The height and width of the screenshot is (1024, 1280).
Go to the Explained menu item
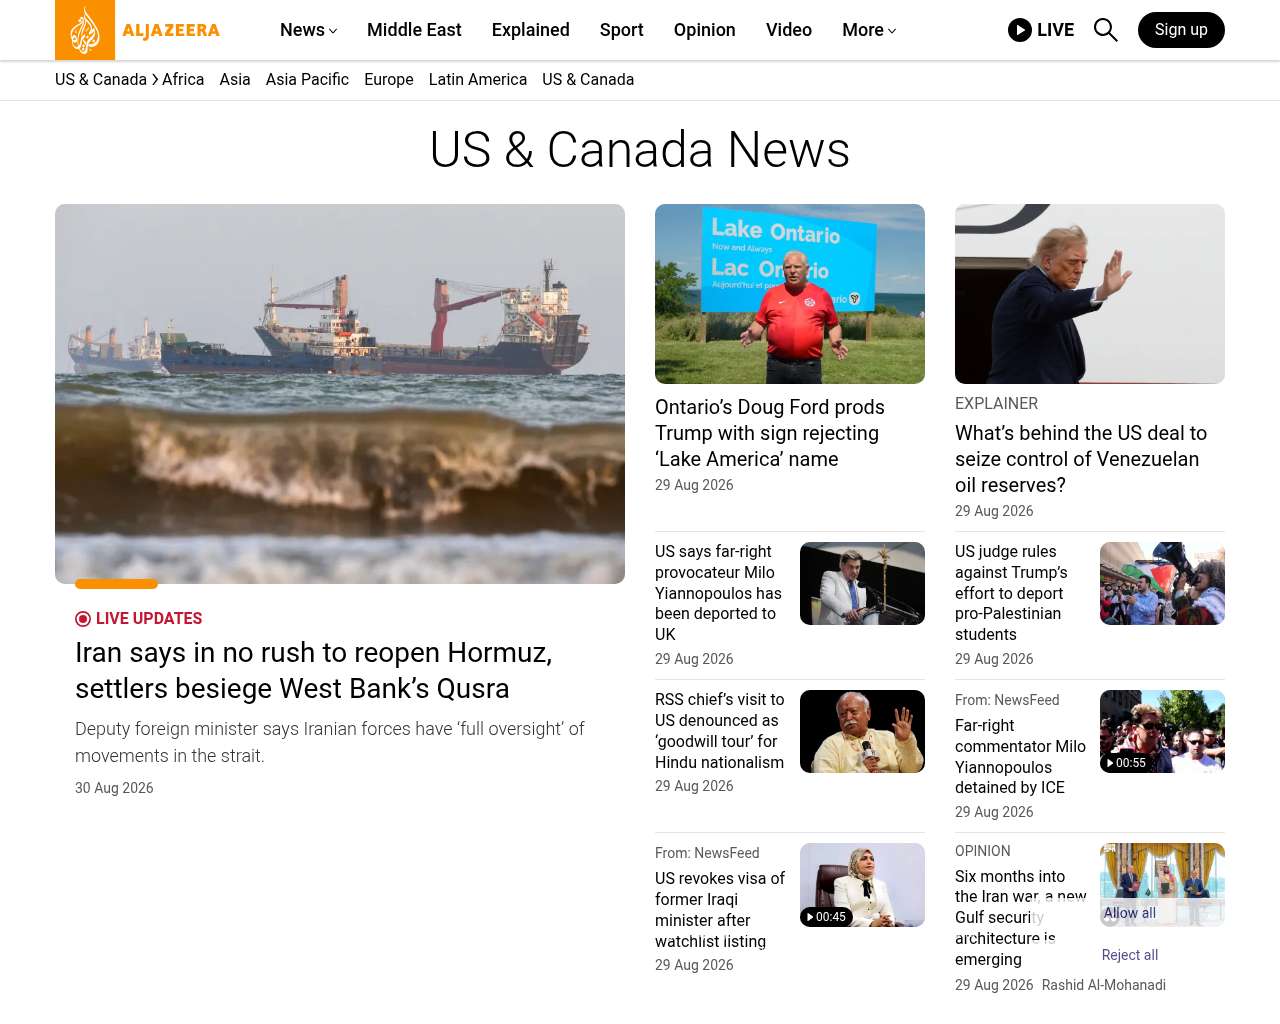tap(531, 30)
